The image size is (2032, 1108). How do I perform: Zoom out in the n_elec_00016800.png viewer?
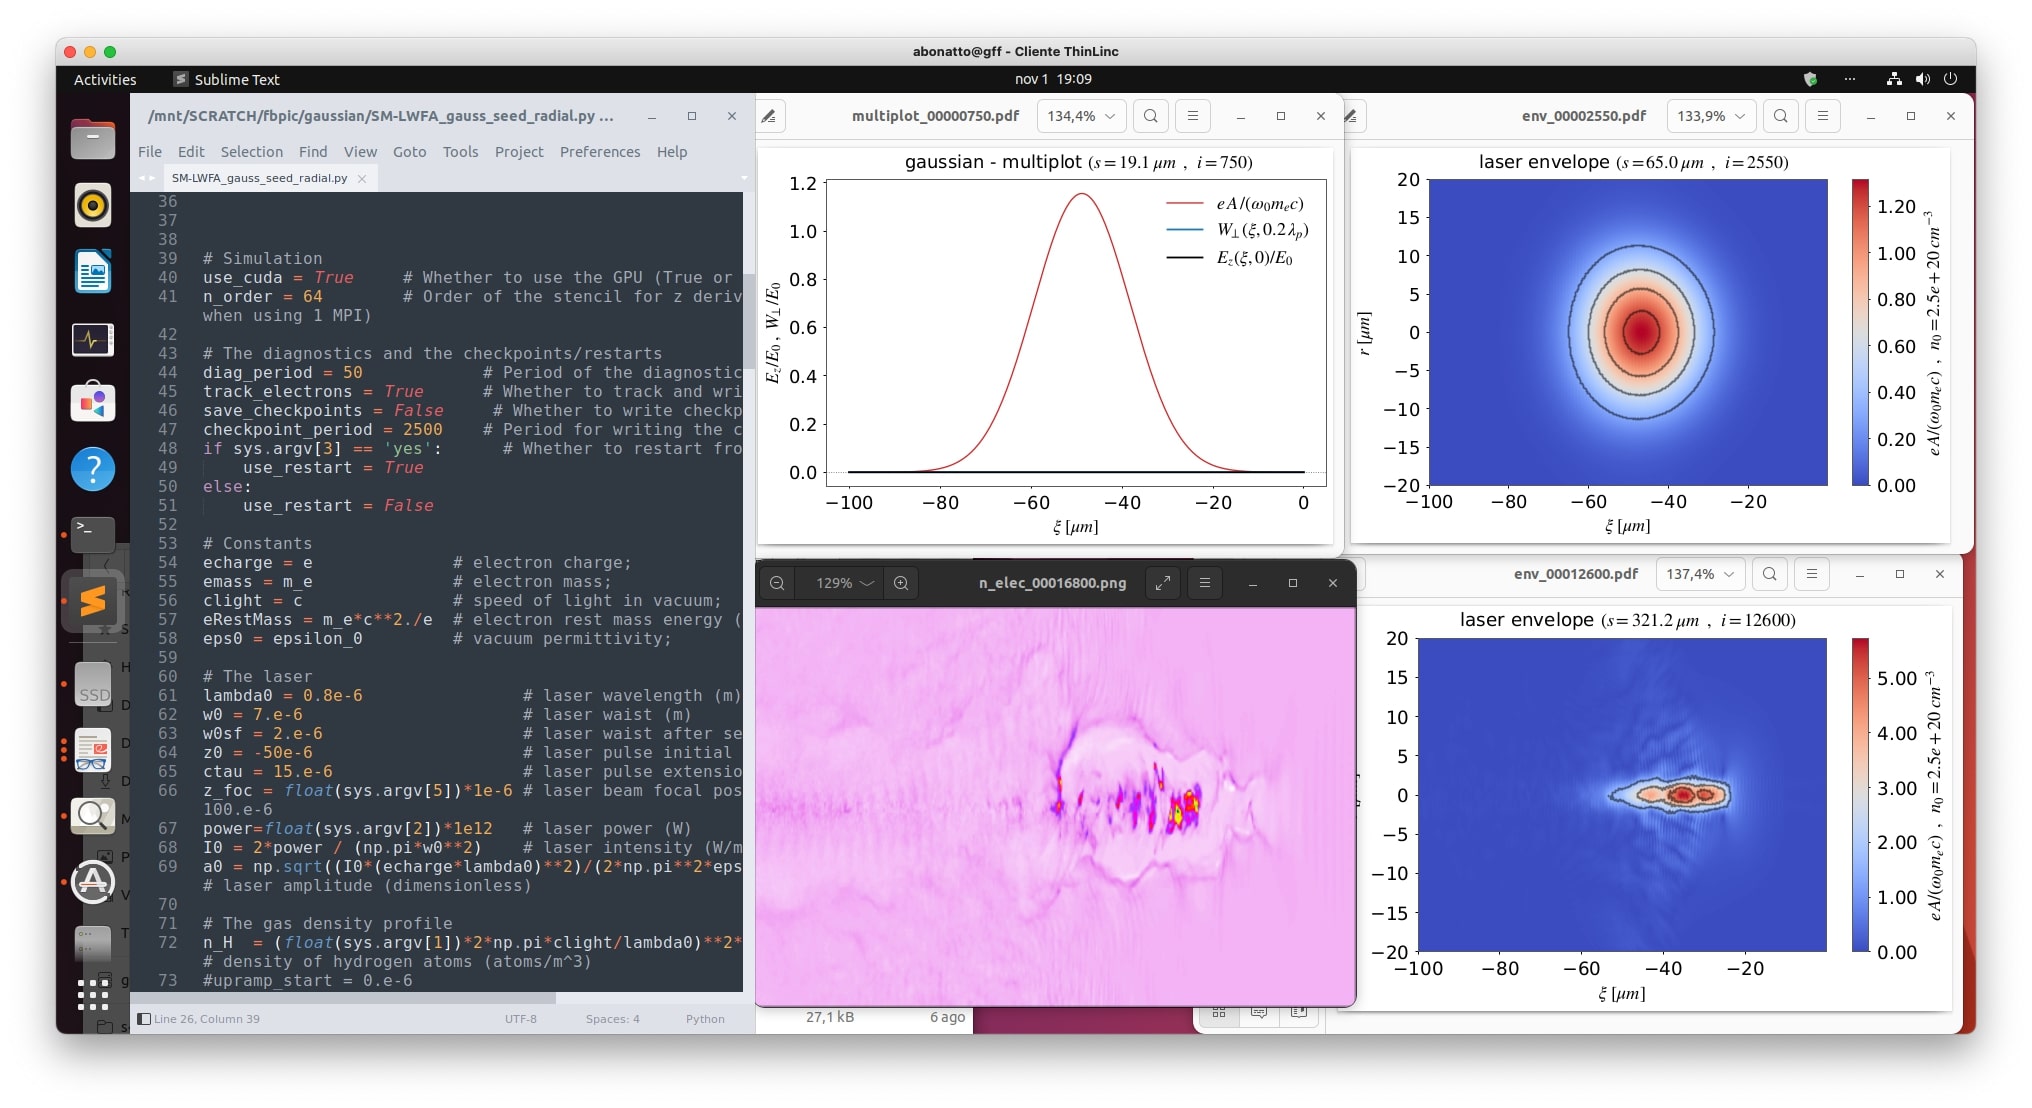(777, 583)
